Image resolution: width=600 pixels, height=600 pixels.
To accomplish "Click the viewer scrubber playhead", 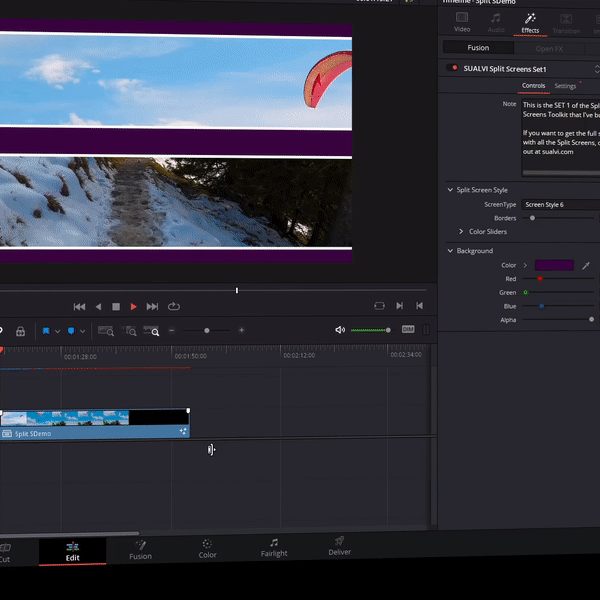I will point(237,290).
